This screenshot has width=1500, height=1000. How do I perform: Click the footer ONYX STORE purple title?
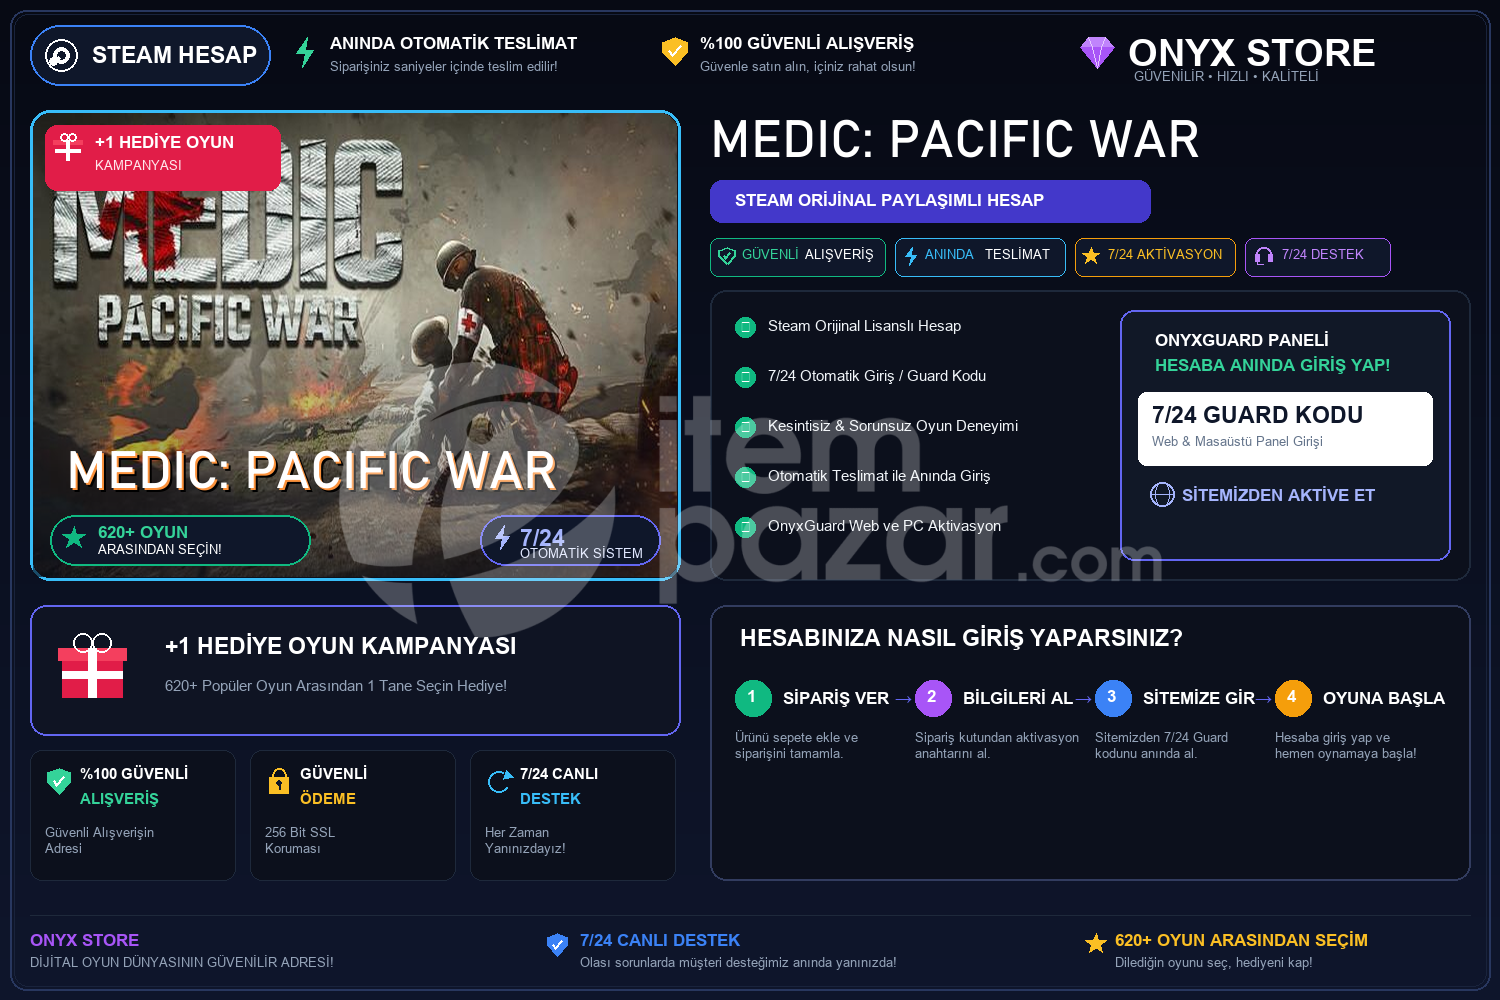[85, 940]
